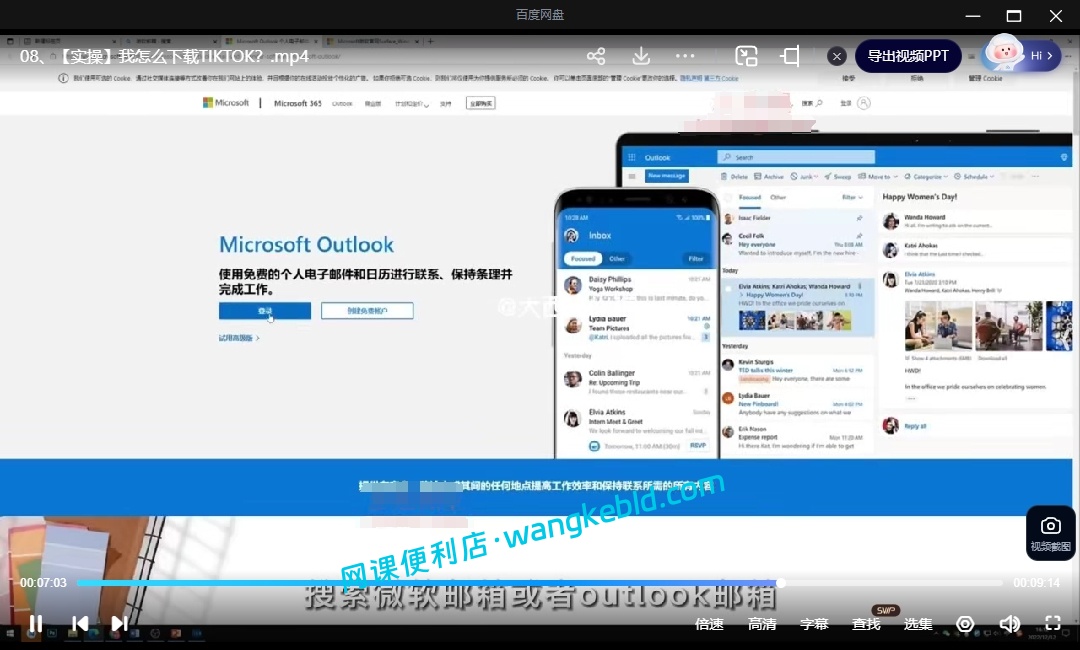
Task: Click Archive in the Outlook toolbar
Action: (x=769, y=177)
